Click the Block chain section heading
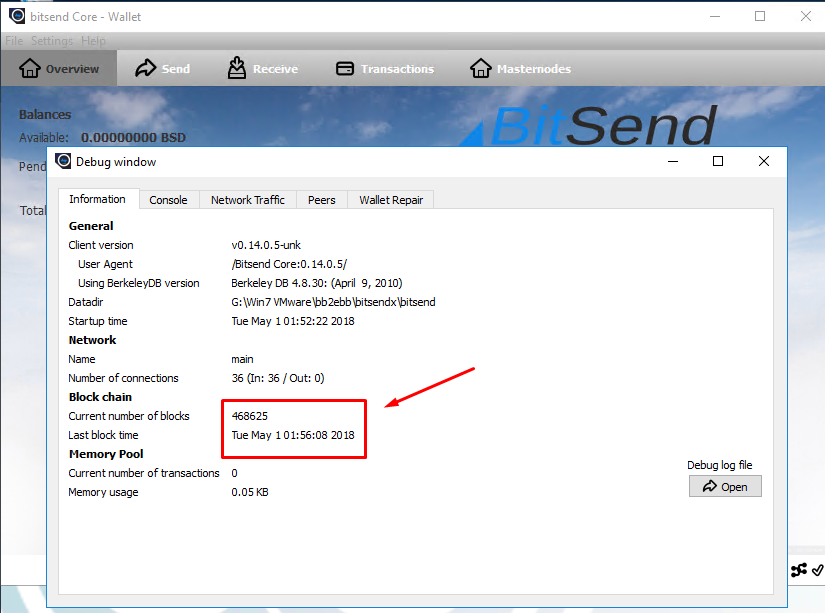 (100, 397)
